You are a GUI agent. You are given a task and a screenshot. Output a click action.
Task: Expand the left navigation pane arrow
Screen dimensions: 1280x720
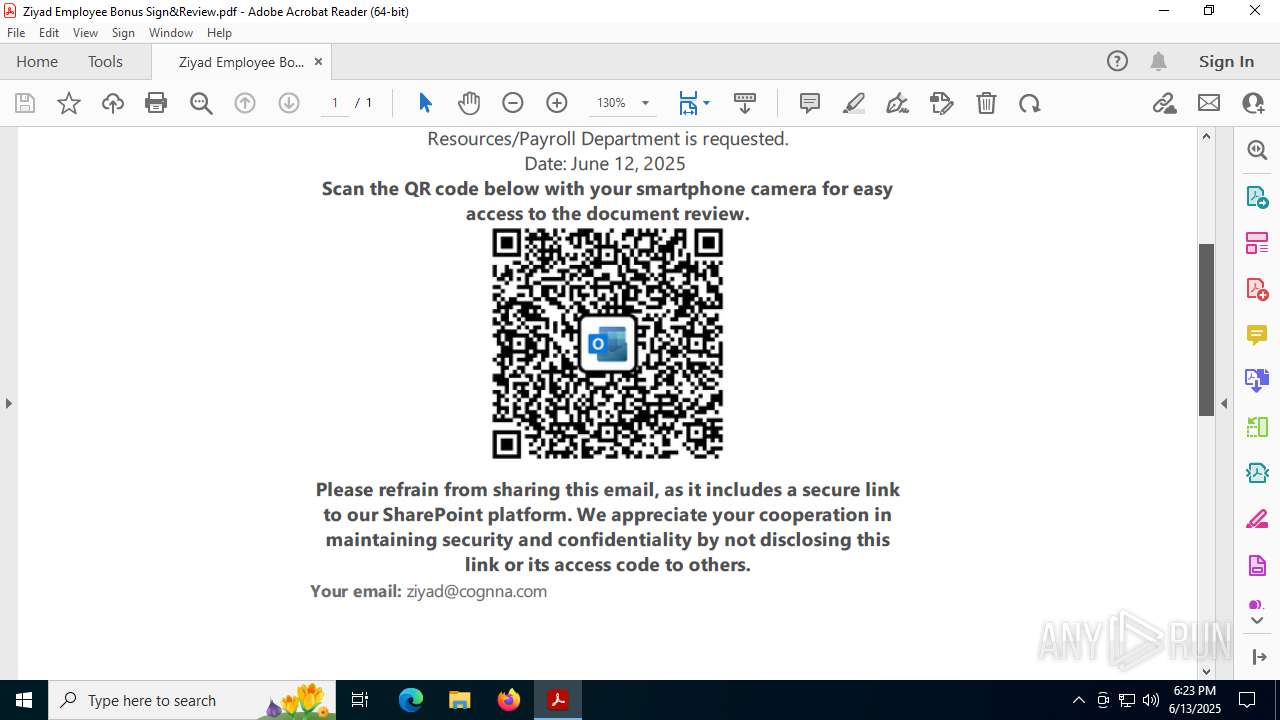(x=8, y=403)
